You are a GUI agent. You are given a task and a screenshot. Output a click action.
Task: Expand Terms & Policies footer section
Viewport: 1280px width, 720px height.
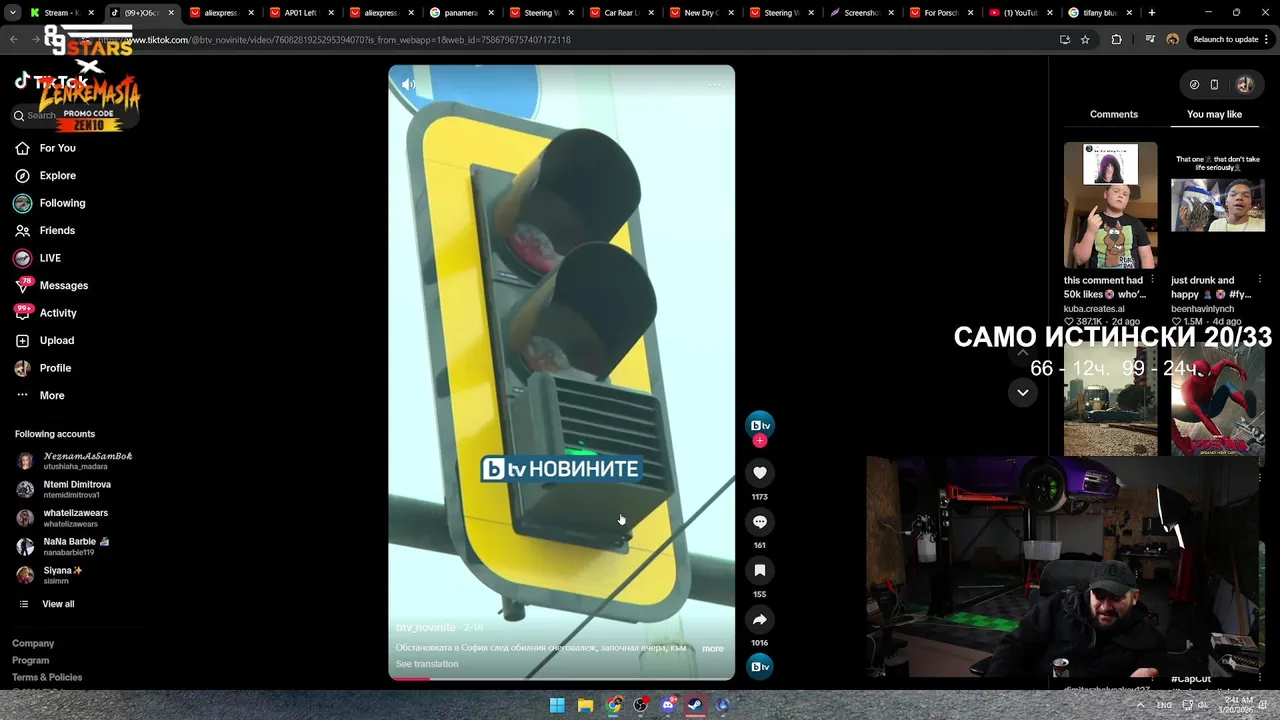point(47,678)
